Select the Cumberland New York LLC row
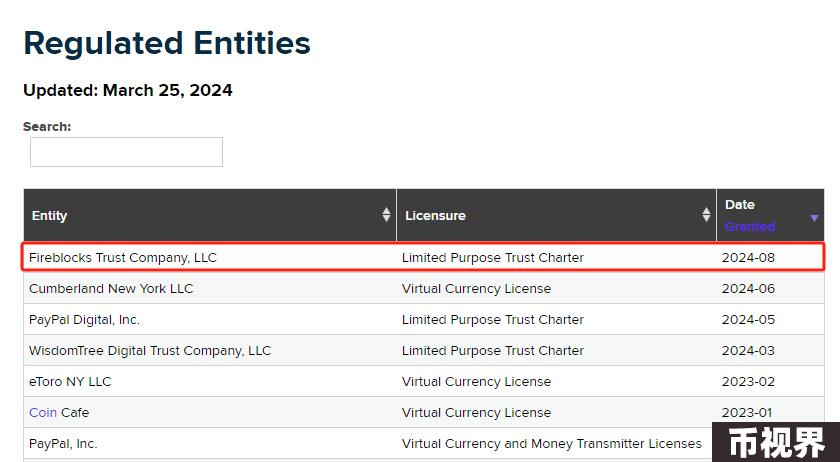 coord(111,288)
